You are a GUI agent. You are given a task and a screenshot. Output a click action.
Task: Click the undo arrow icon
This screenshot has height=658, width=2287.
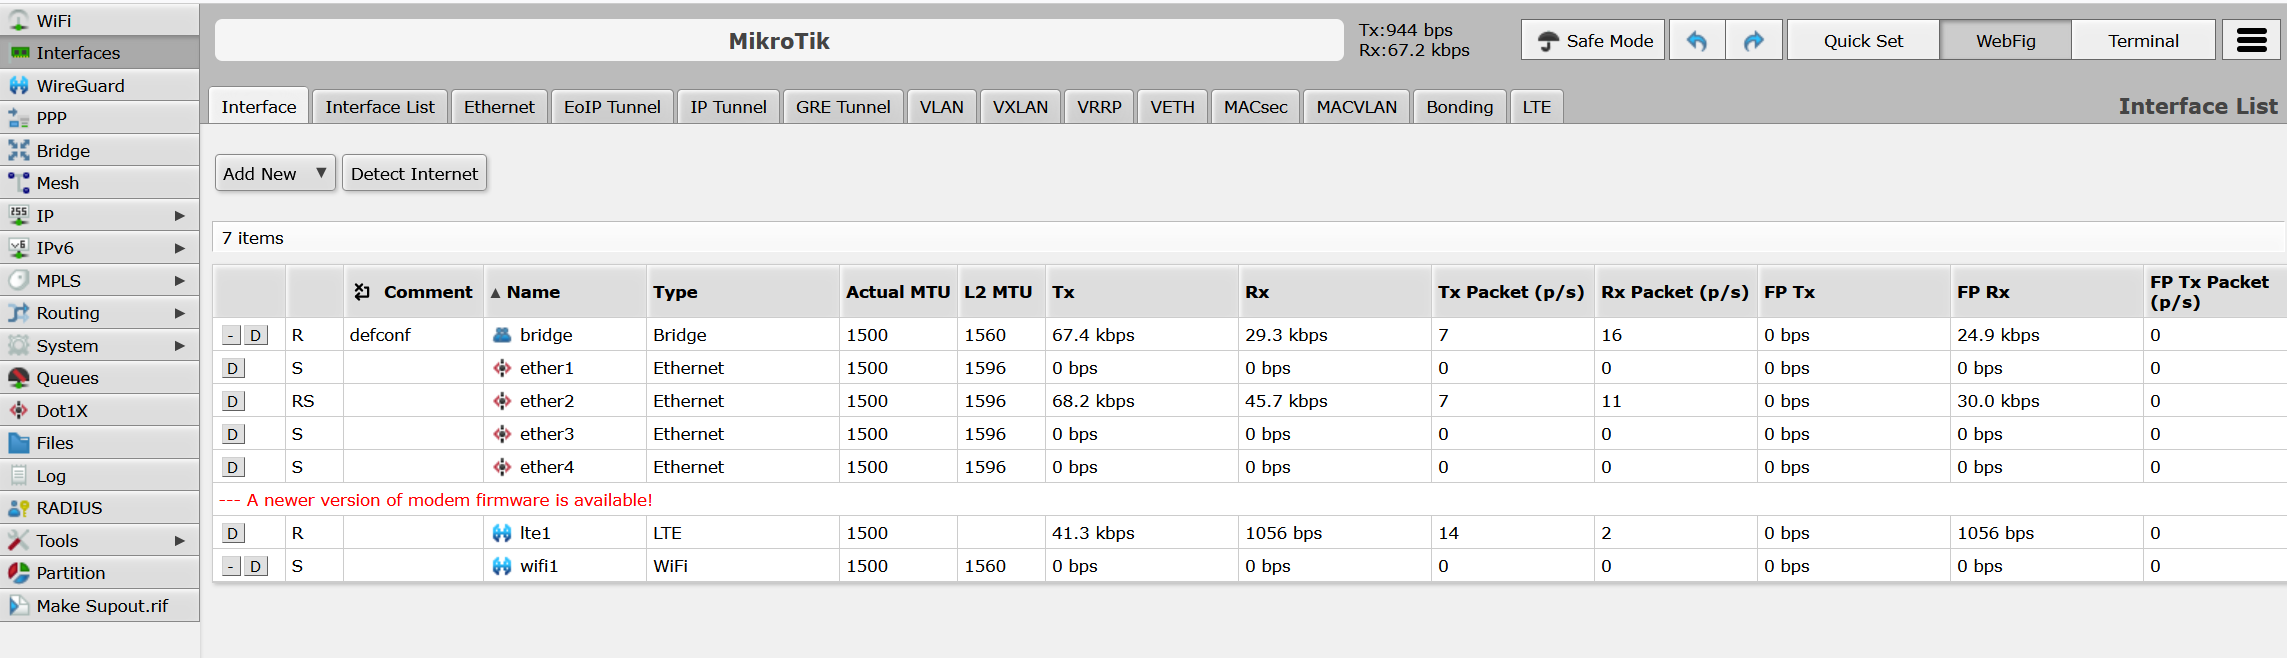1697,41
